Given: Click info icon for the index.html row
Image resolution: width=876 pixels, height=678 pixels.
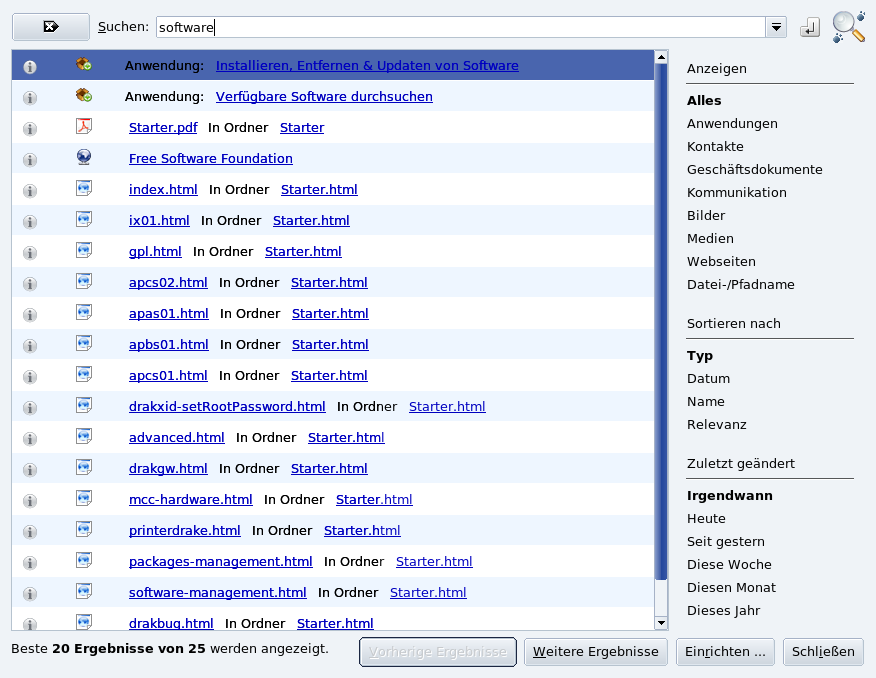Looking at the screenshot, I should click(x=30, y=190).
